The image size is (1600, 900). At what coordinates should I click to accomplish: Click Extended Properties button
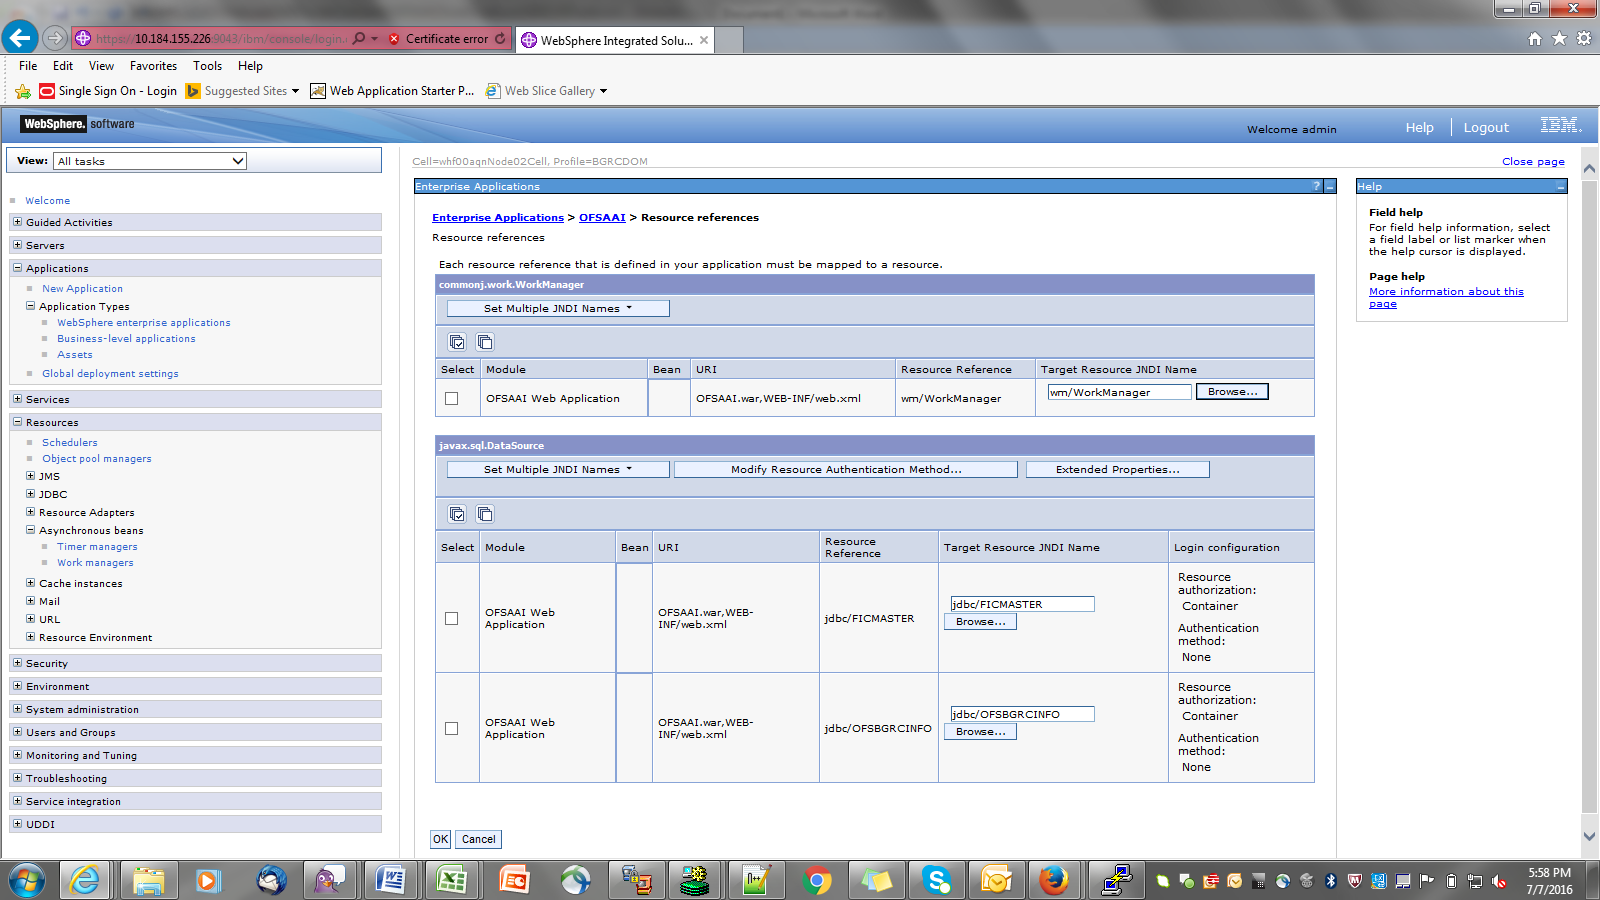tap(1118, 469)
